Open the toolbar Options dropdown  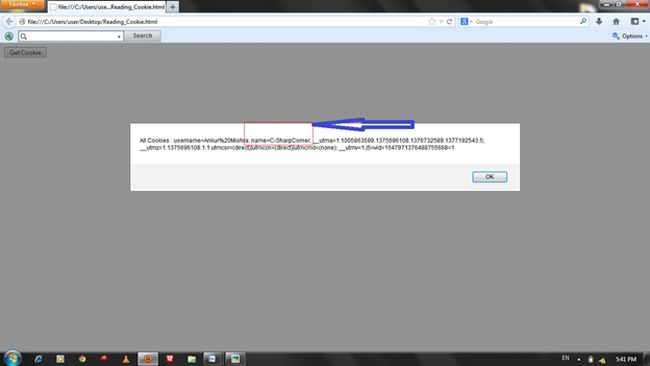coord(630,36)
